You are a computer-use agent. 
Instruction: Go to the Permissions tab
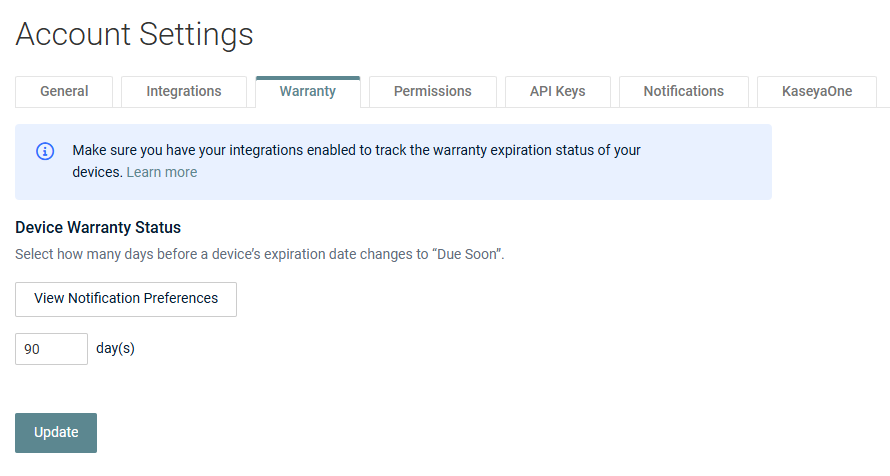433,91
